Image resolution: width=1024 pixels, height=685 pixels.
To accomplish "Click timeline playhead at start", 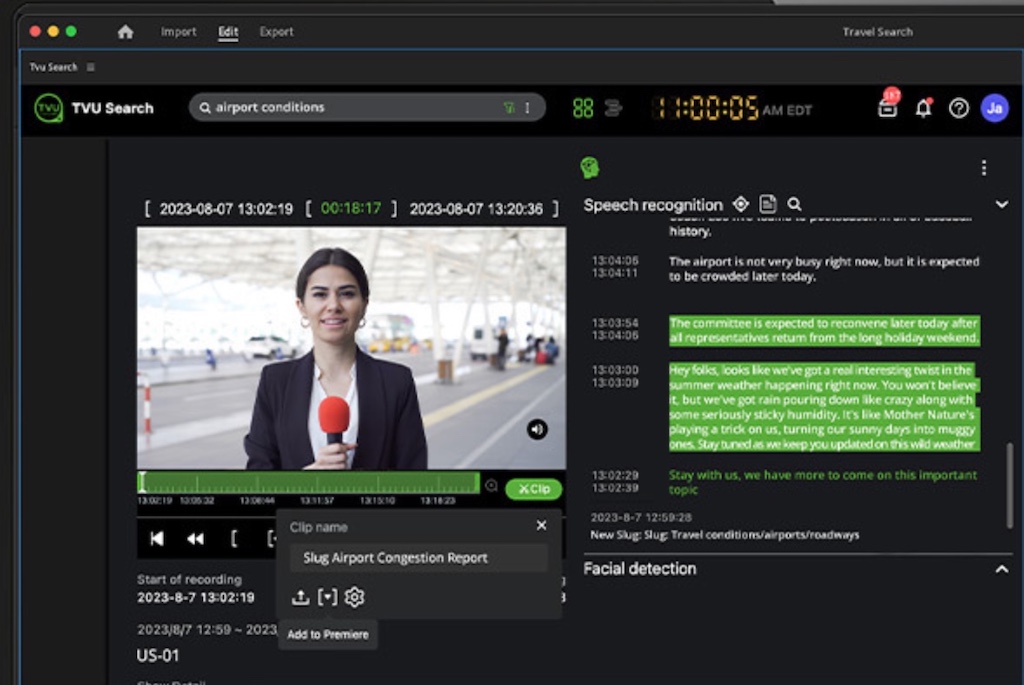I will [x=142, y=483].
